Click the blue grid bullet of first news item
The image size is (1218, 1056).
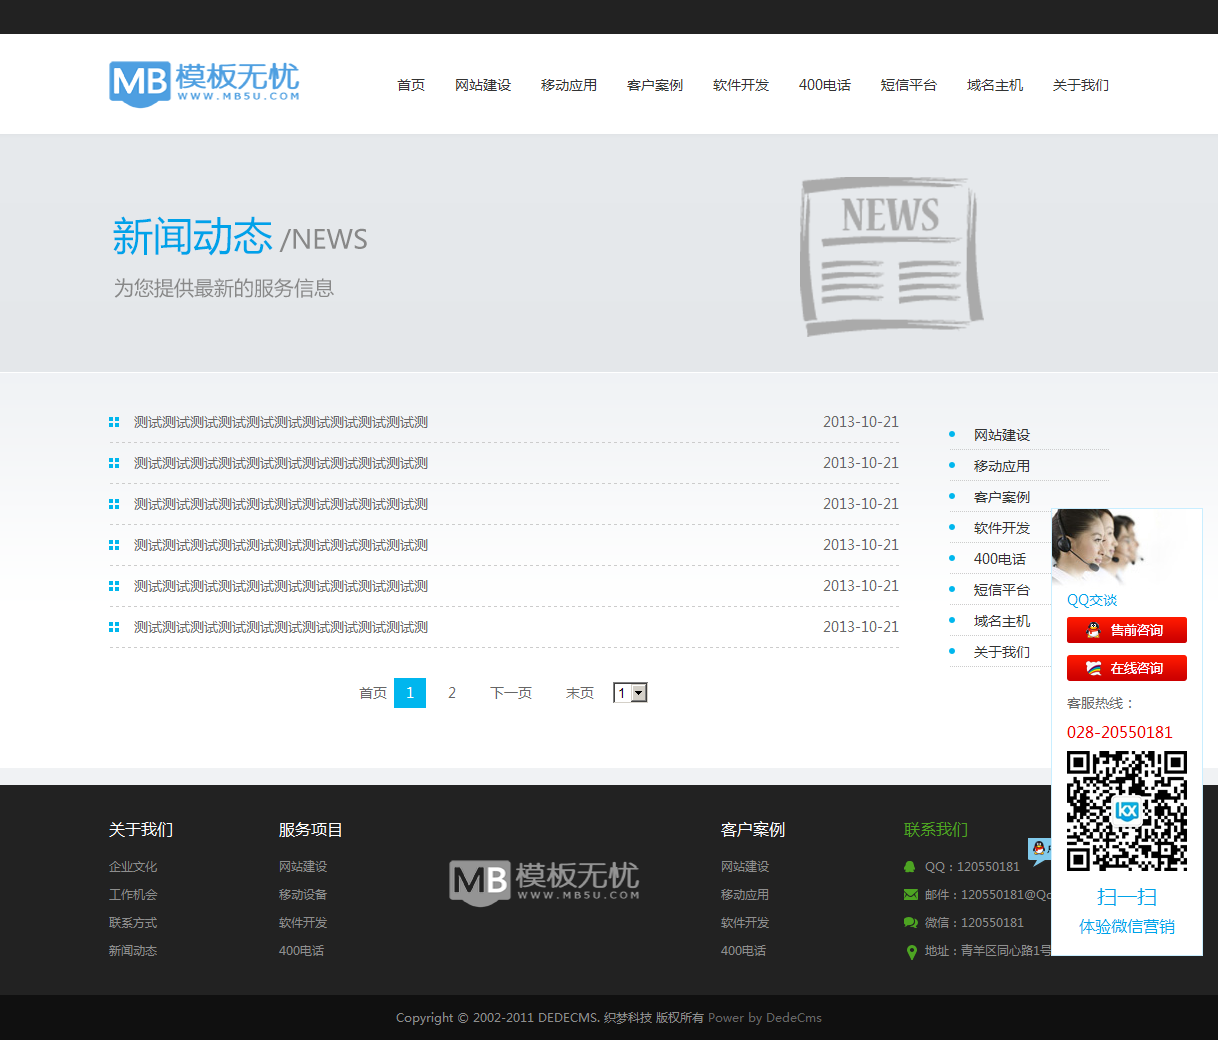tap(114, 422)
